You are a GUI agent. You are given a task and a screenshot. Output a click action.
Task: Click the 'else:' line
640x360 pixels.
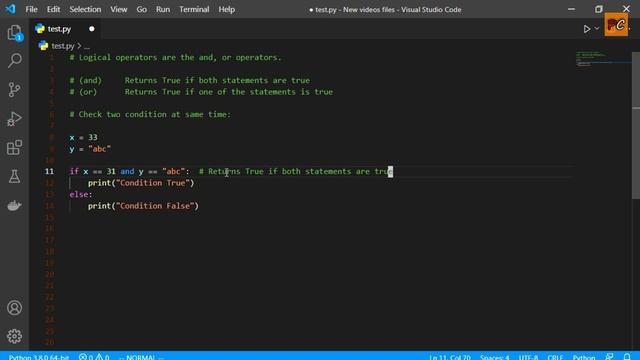click(x=81, y=194)
